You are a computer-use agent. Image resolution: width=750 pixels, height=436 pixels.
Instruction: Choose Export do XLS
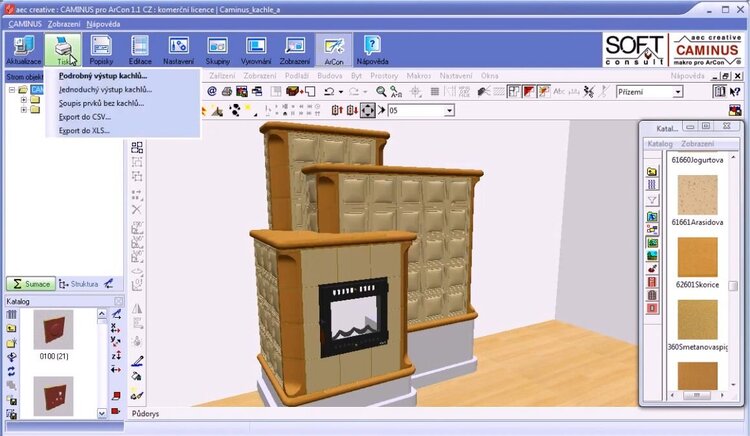tap(84, 131)
